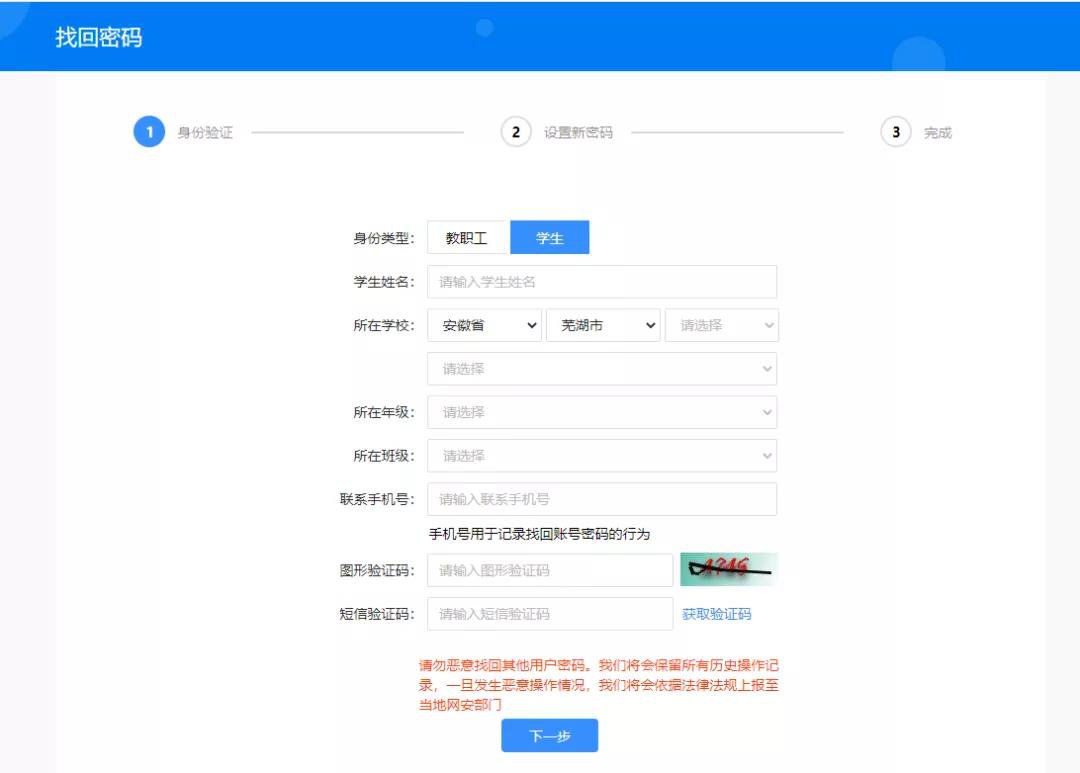Click the 设置新密码 step label
The image size is (1080, 773).
[x=578, y=133]
